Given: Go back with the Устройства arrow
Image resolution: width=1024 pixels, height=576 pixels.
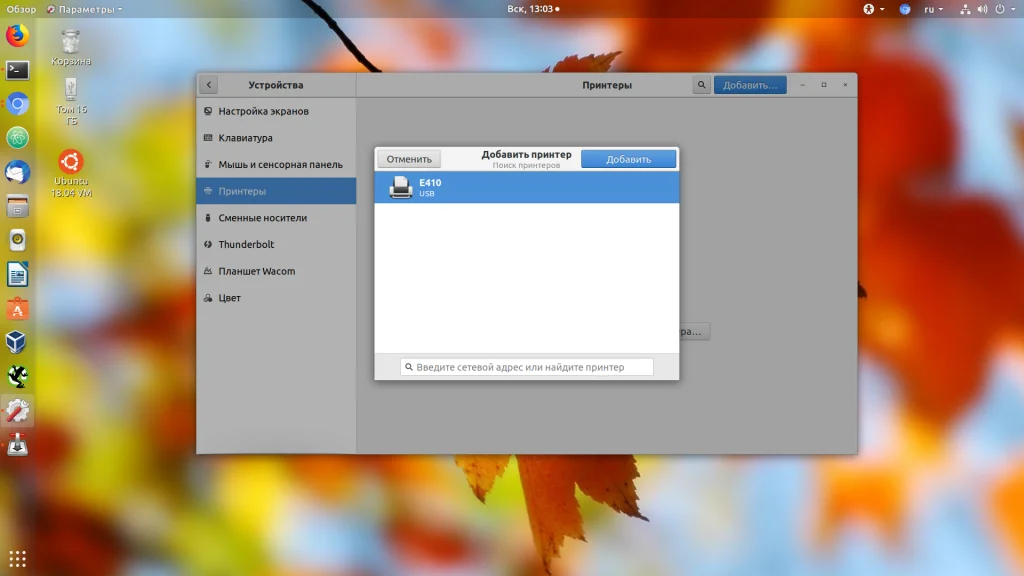Looking at the screenshot, I should coord(209,85).
